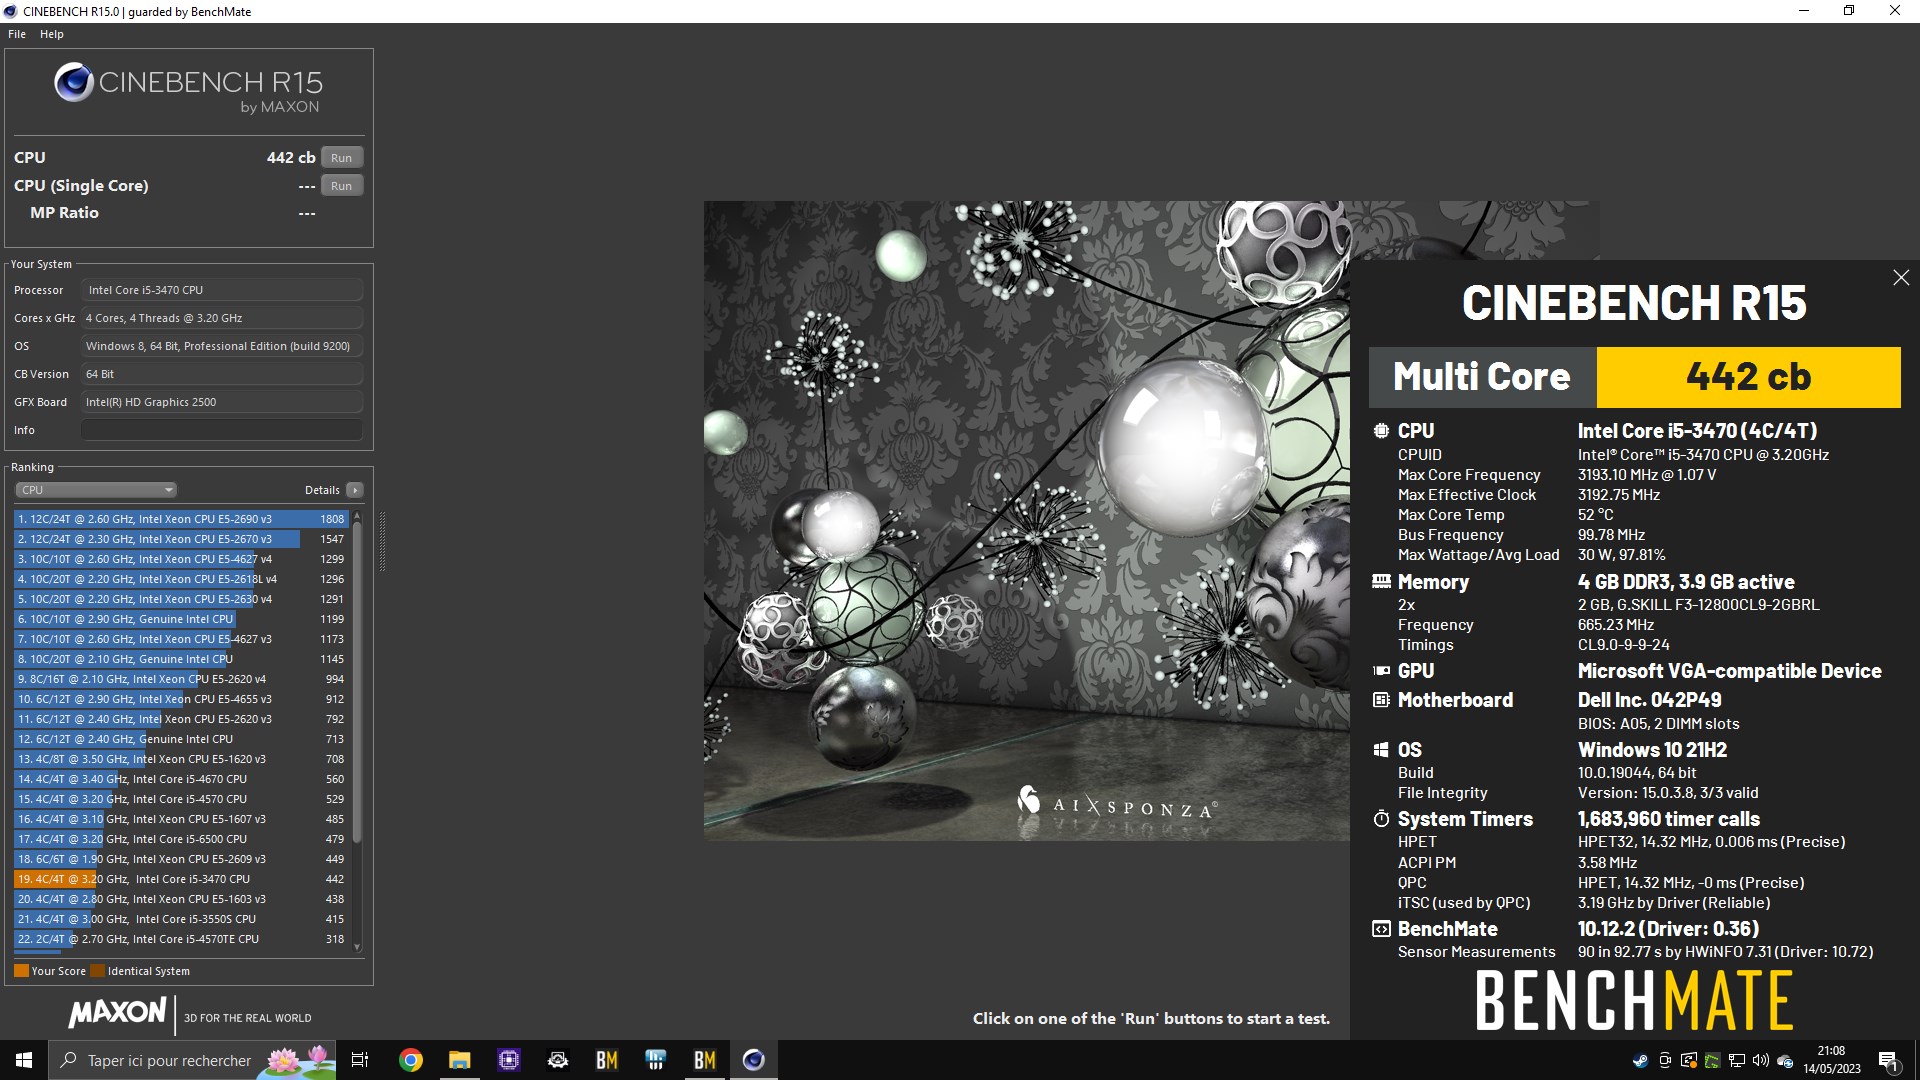Click the Identical System legend swatch

pyautogui.click(x=97, y=971)
